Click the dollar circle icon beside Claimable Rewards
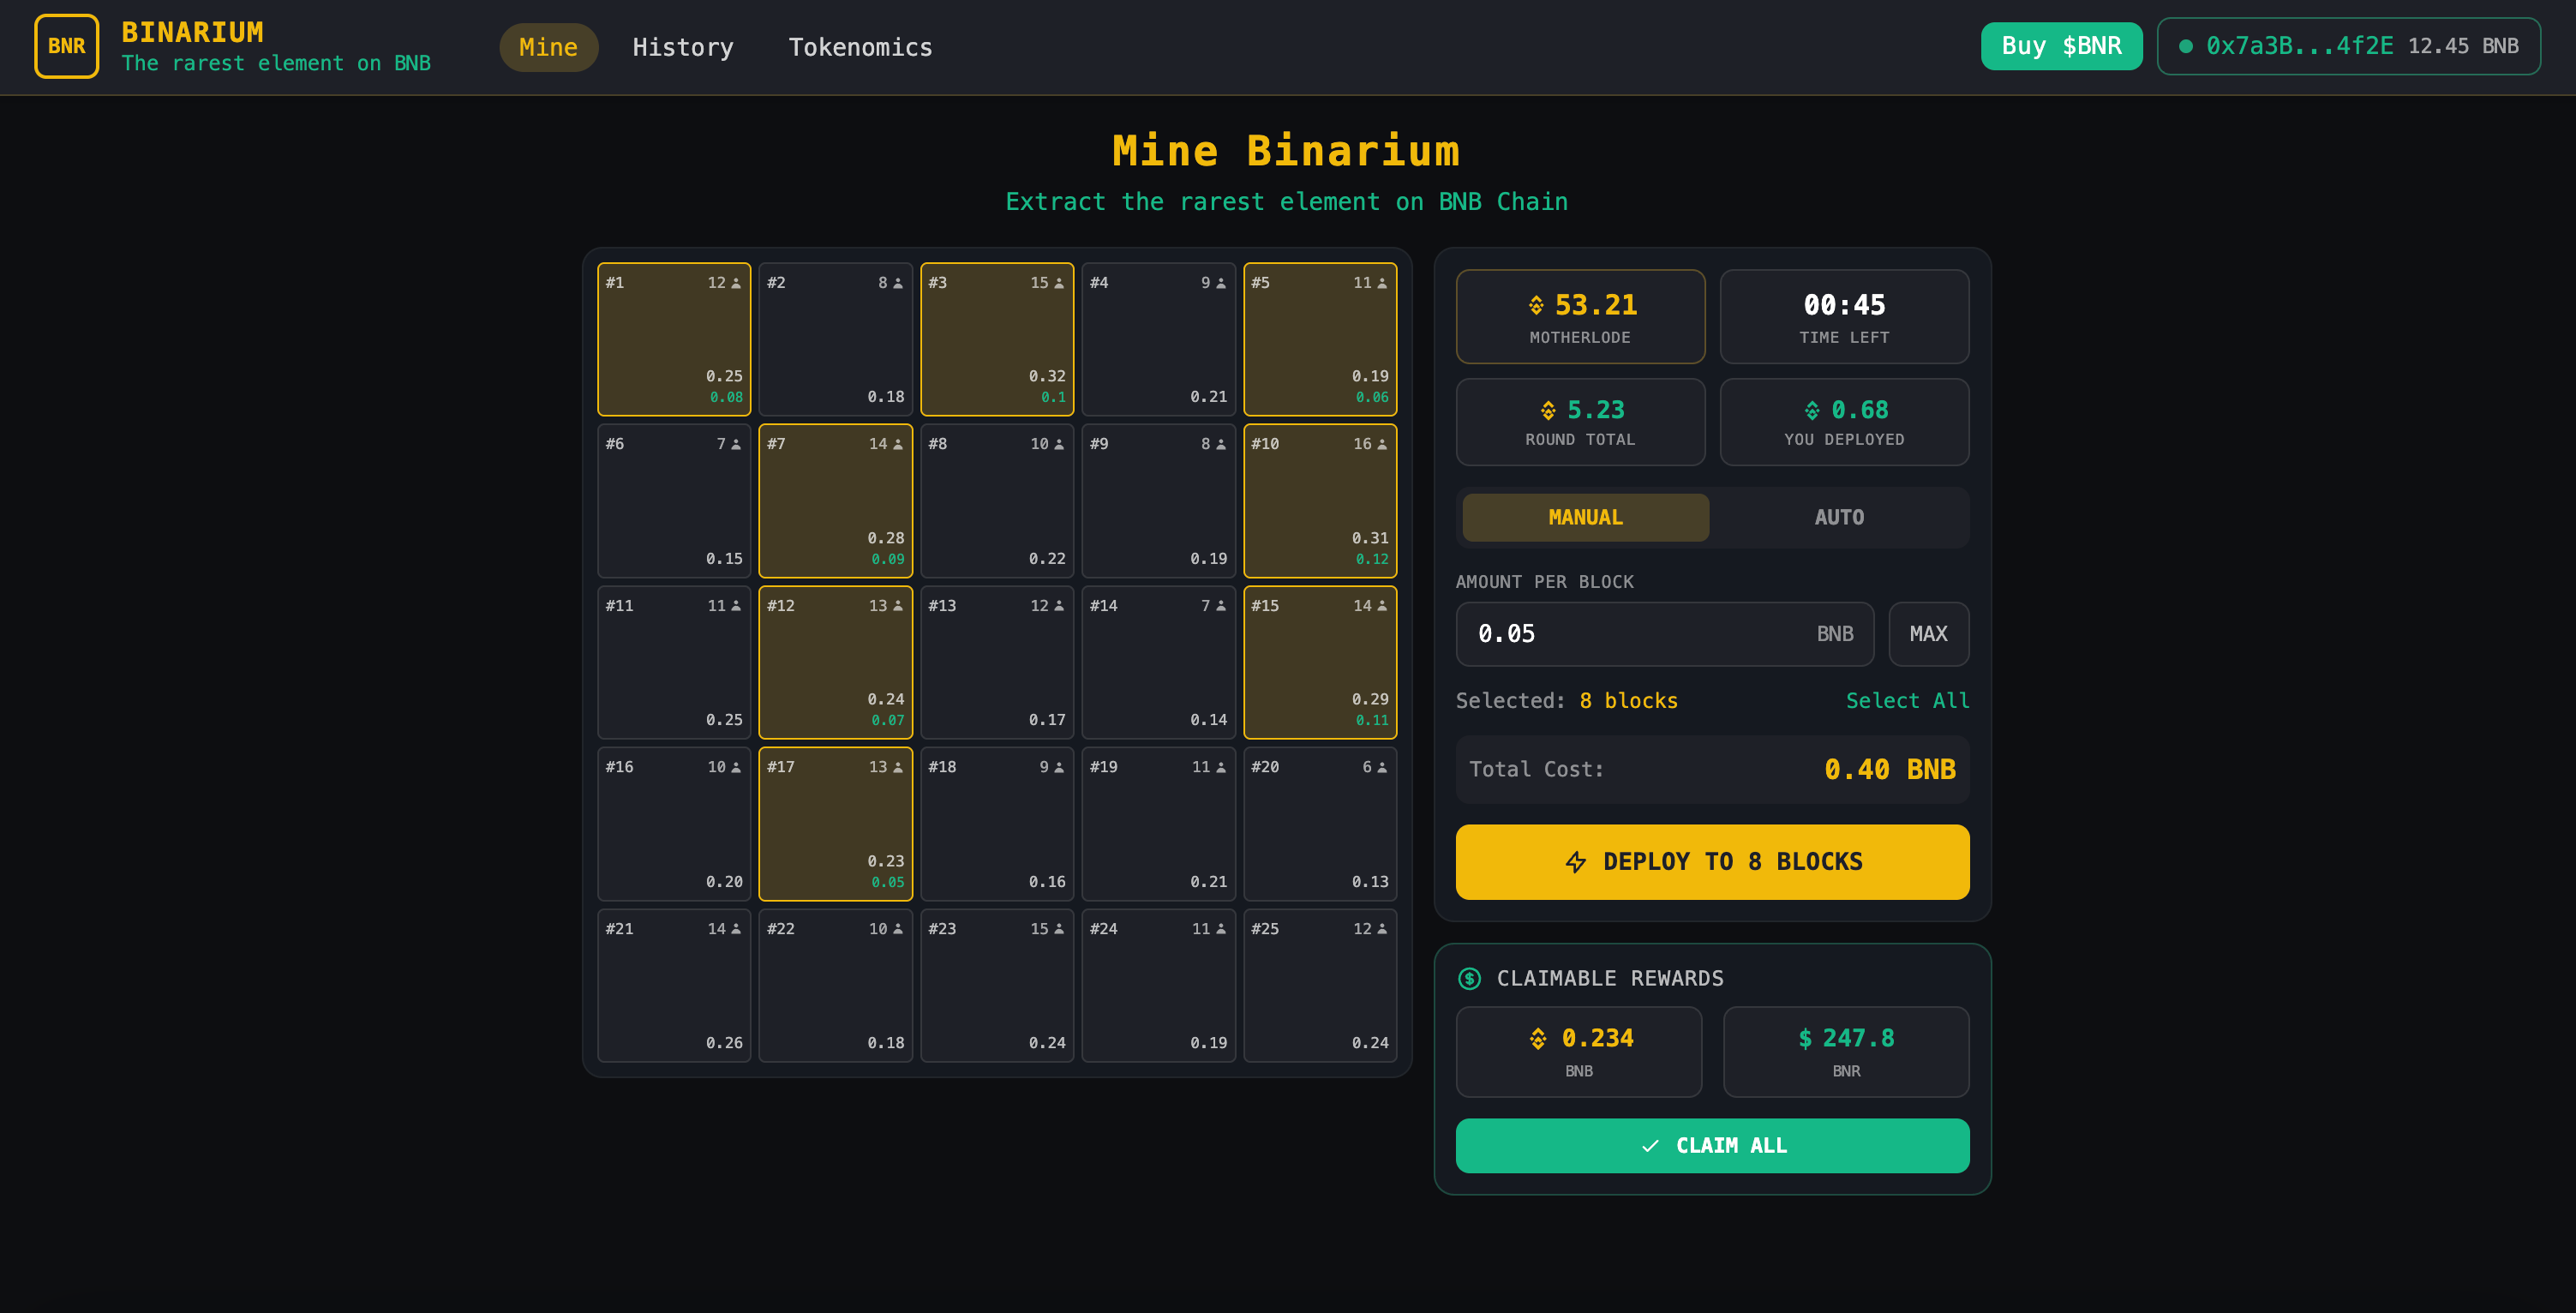 (x=1469, y=979)
